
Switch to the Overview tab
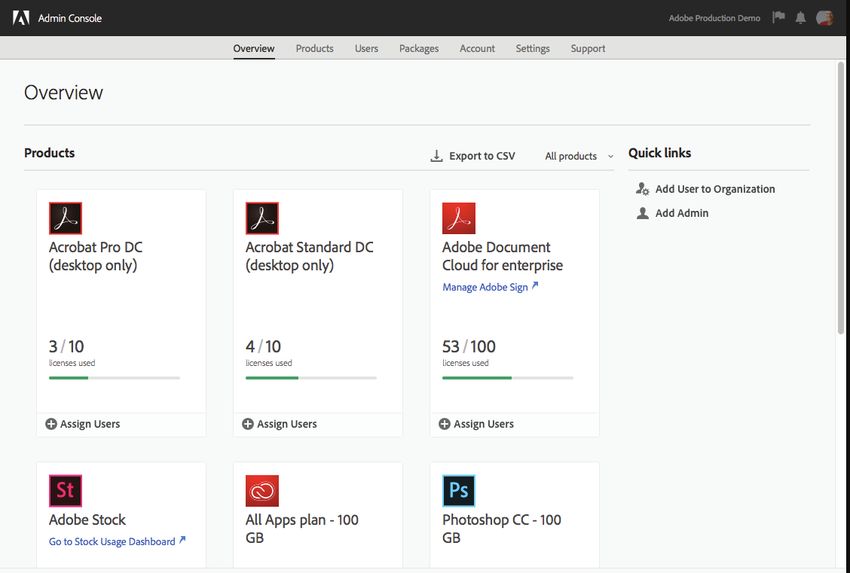click(254, 48)
